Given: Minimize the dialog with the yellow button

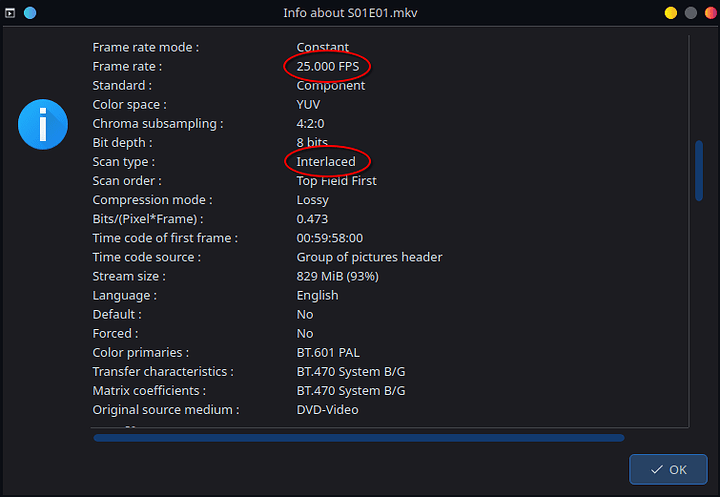Looking at the screenshot, I should 670,13.
